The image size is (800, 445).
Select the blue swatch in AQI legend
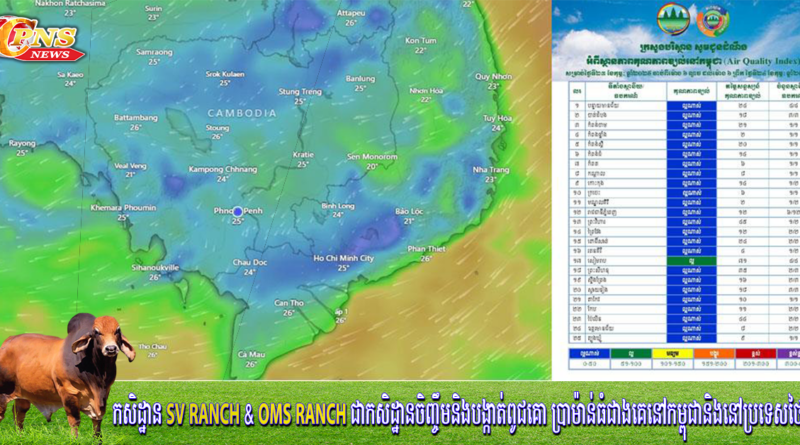(x=589, y=353)
